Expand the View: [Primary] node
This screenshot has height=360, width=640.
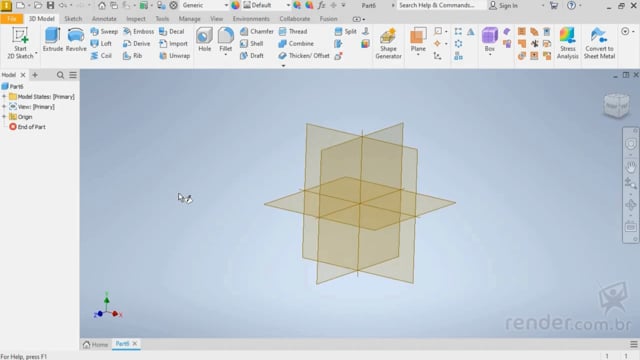tap(4, 107)
